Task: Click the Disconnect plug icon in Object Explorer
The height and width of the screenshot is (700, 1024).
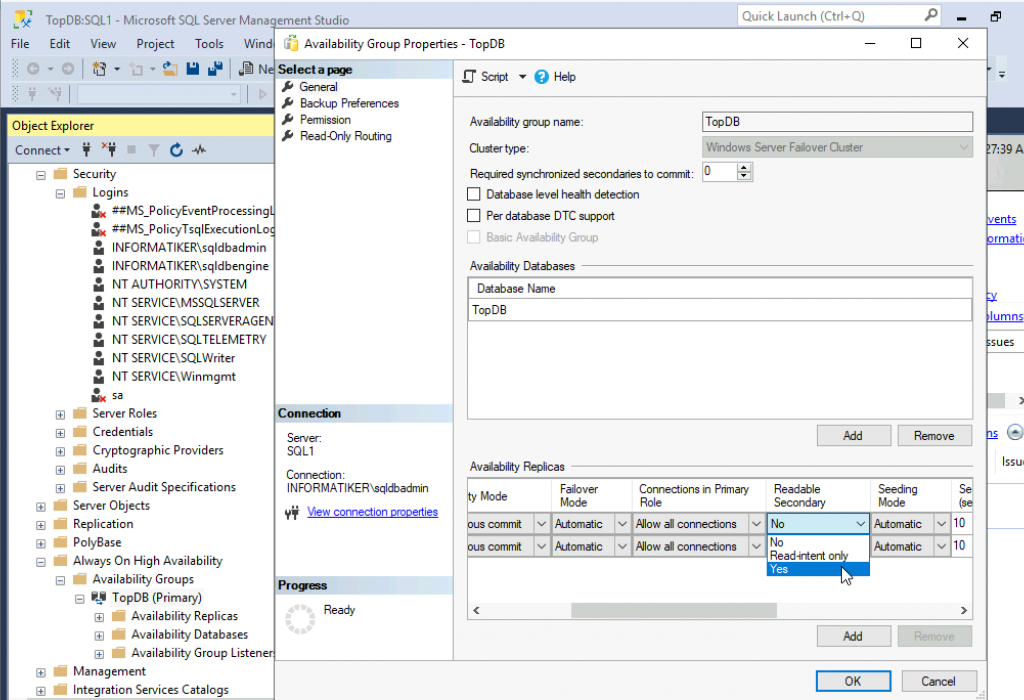Action: click(109, 150)
